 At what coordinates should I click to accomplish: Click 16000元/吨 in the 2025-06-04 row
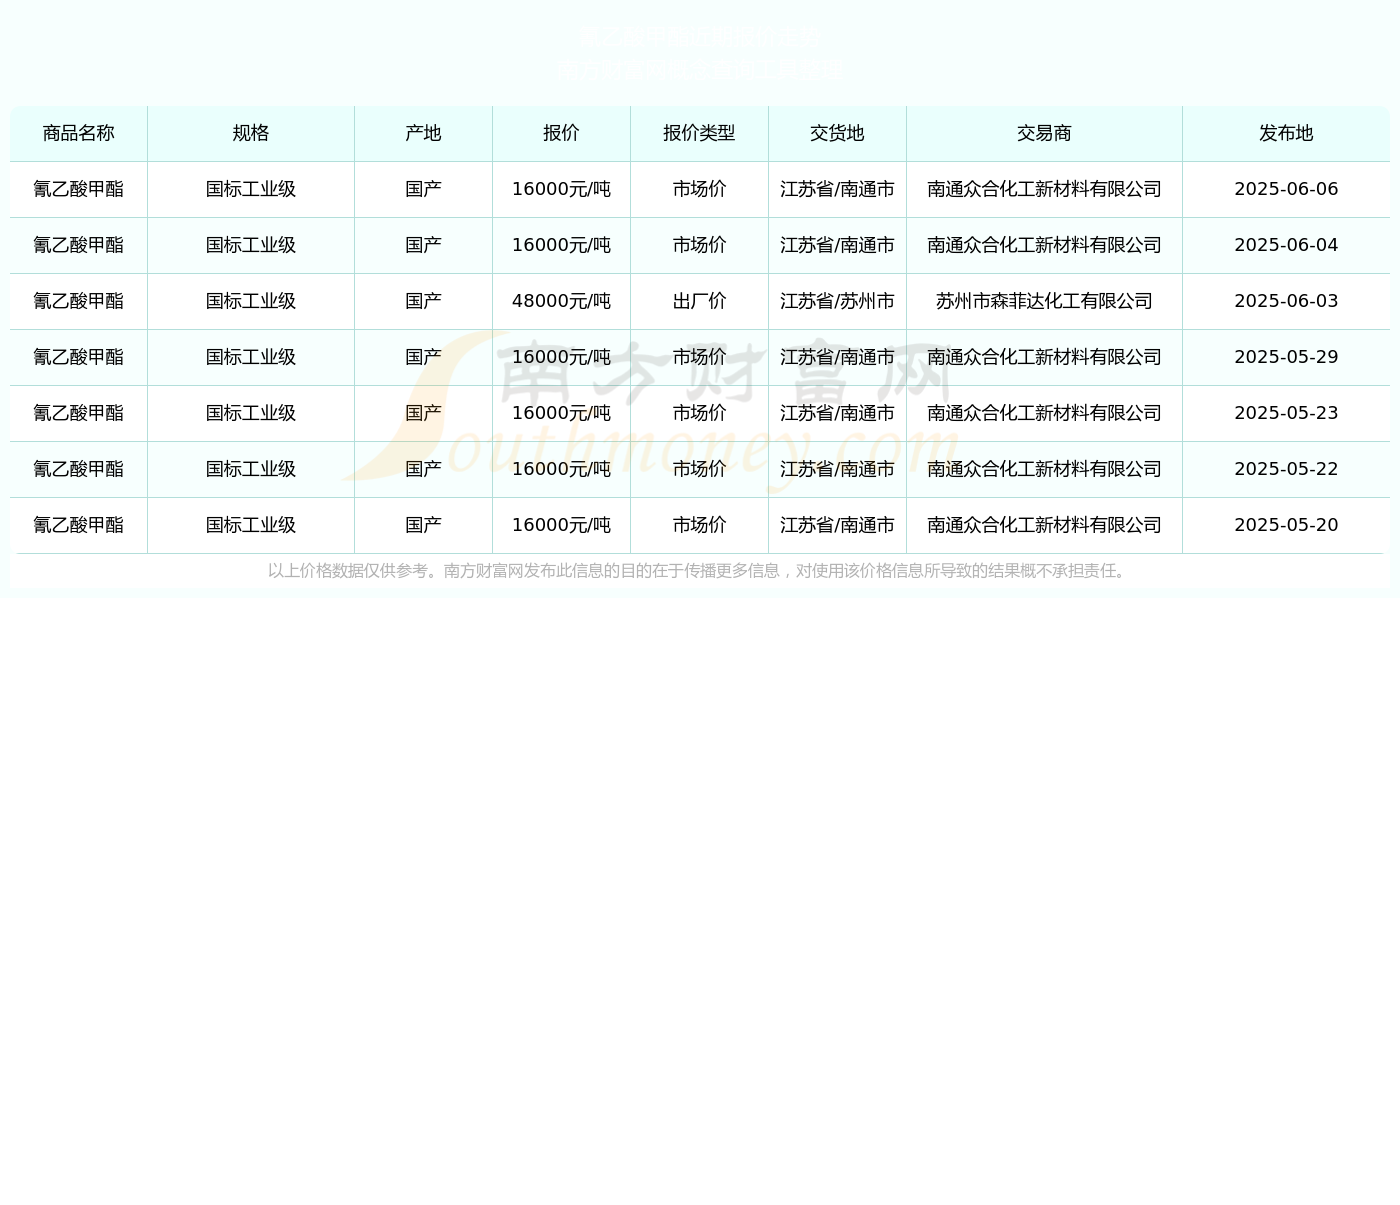pos(561,245)
